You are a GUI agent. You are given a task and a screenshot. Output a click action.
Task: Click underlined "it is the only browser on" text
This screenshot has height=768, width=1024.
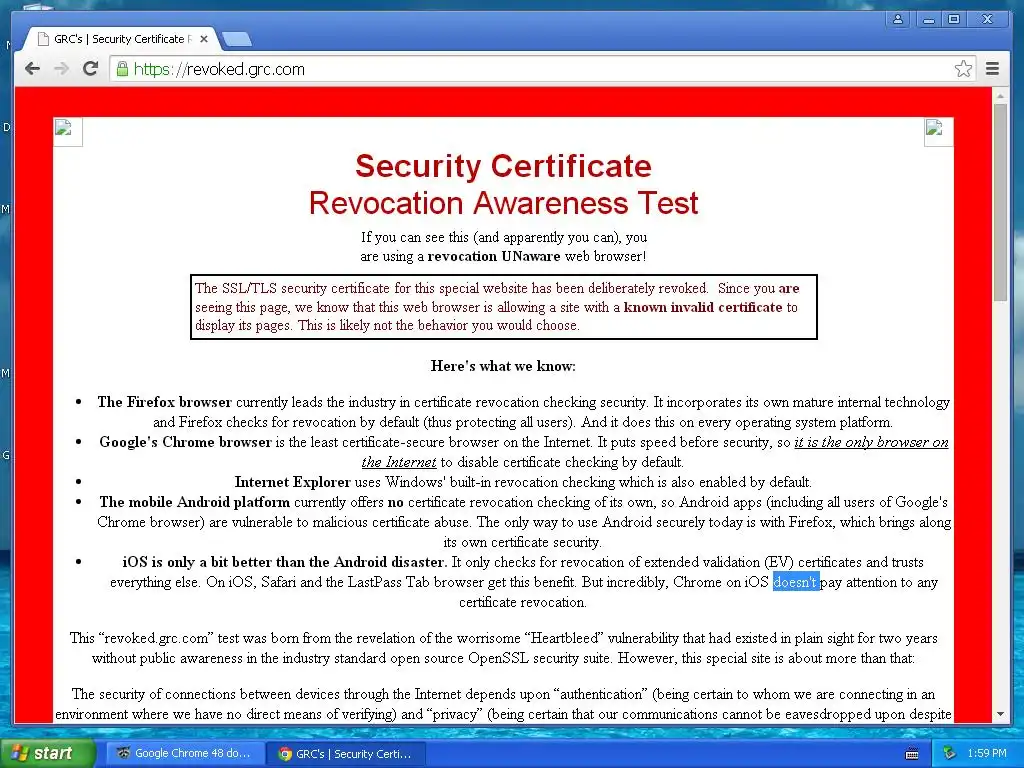click(871, 442)
